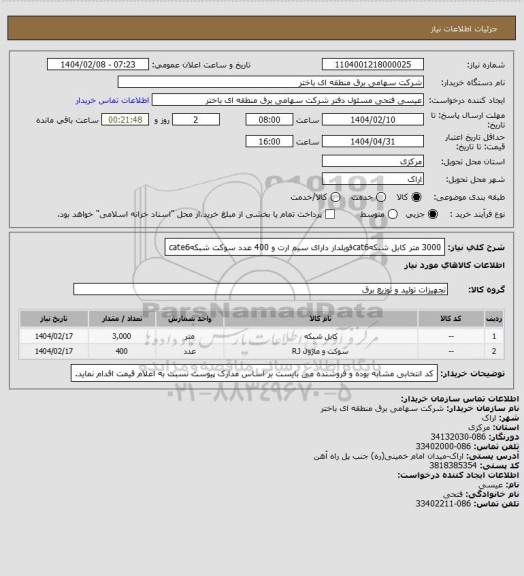
Task: Click the جزئیات اطلاعات نیاز header title
Action: [464, 29]
